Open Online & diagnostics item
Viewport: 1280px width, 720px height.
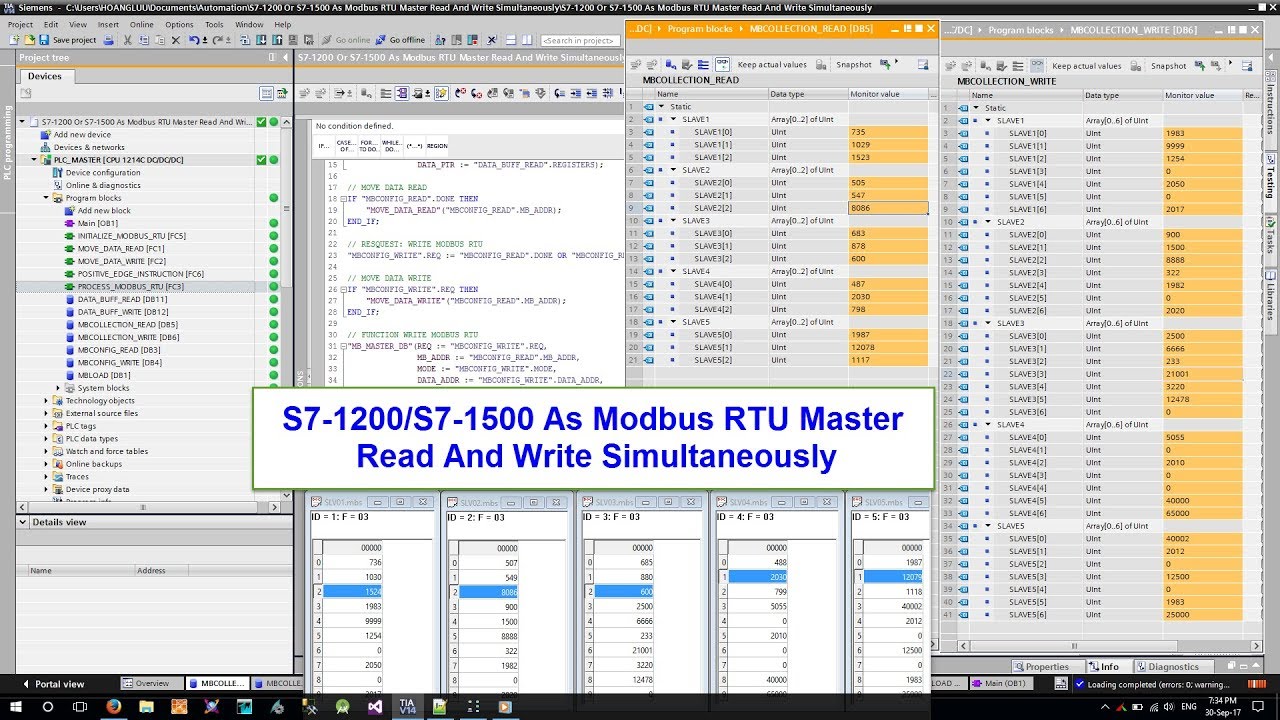coord(103,185)
